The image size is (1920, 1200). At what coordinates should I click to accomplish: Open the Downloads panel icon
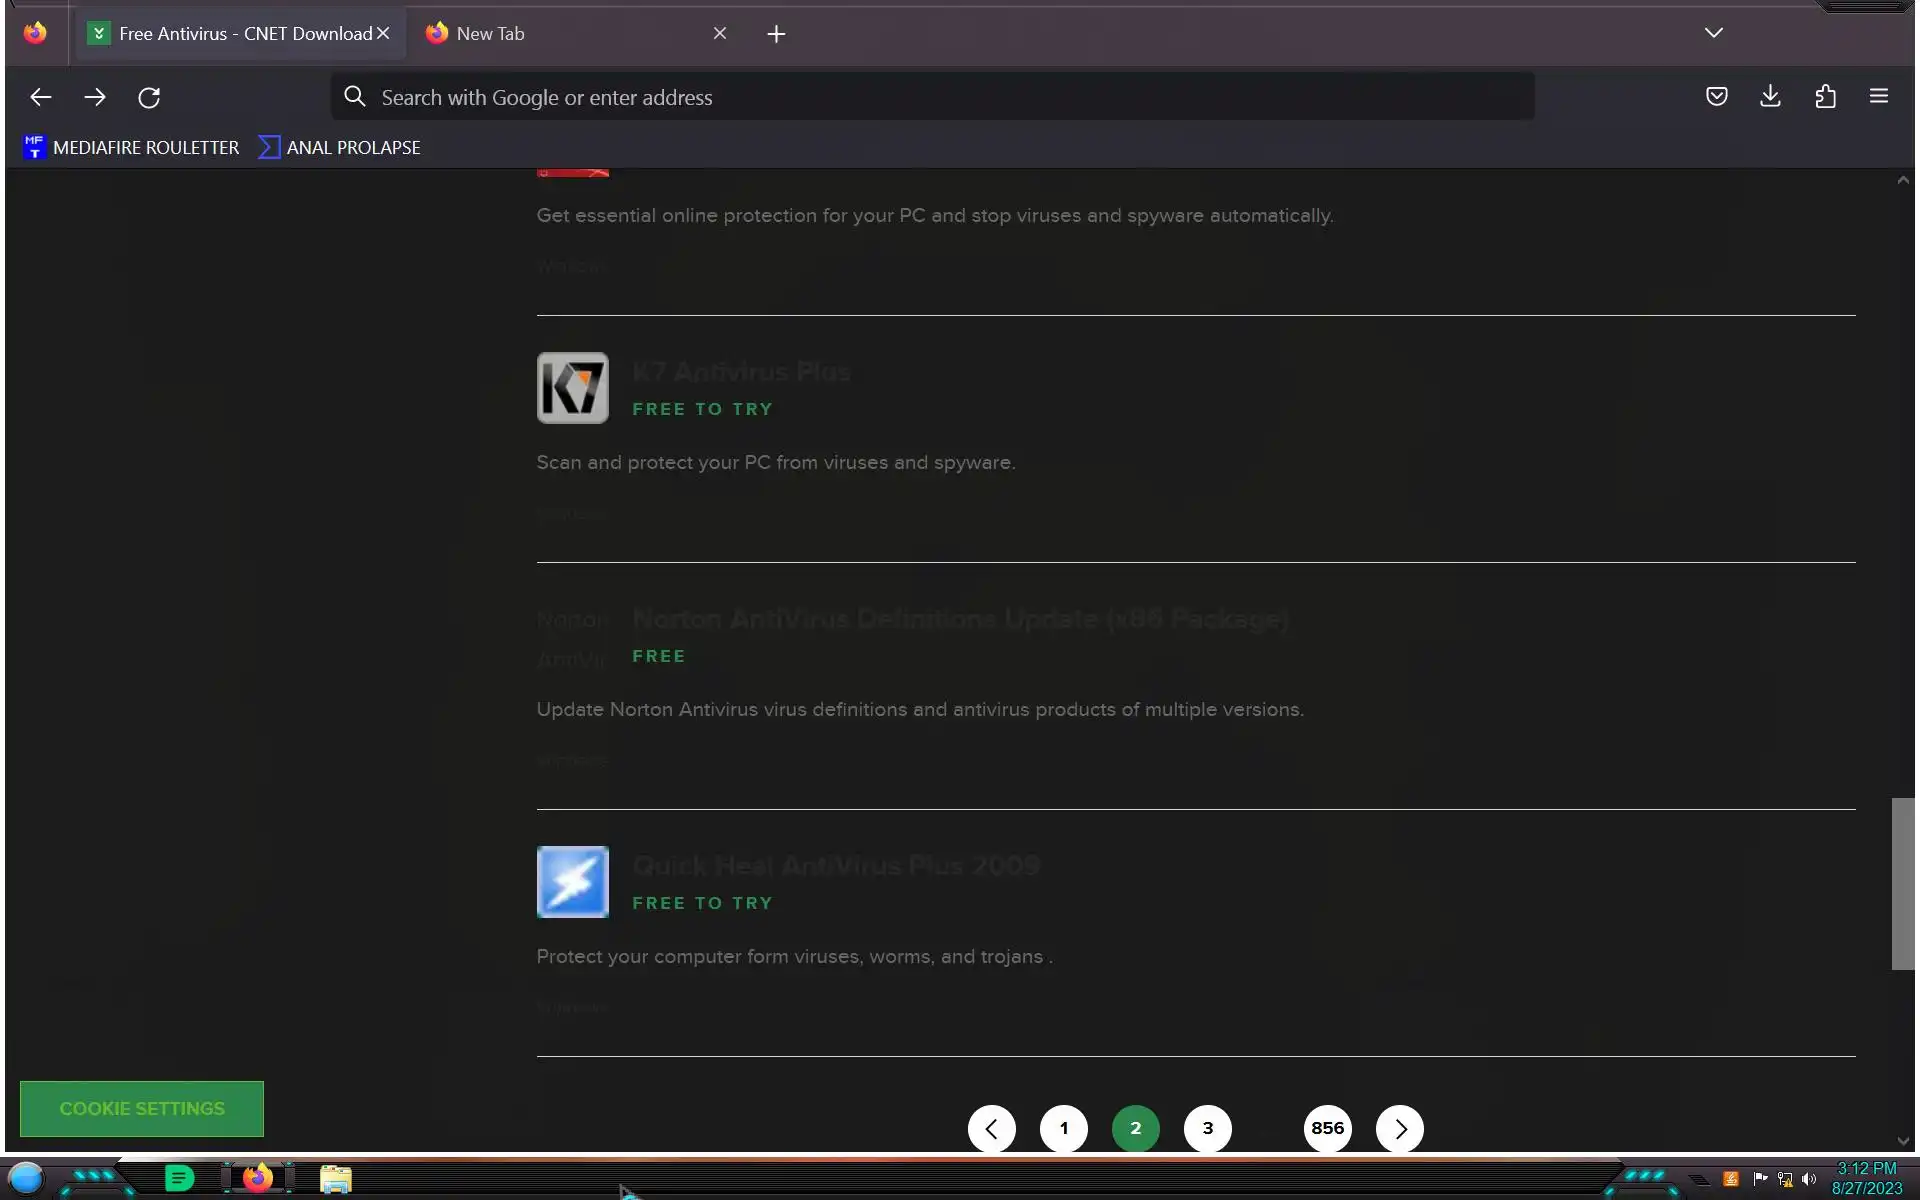(x=1770, y=97)
